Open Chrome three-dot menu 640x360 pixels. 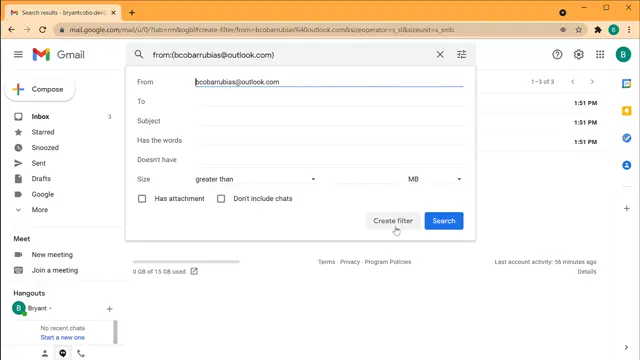(629, 30)
